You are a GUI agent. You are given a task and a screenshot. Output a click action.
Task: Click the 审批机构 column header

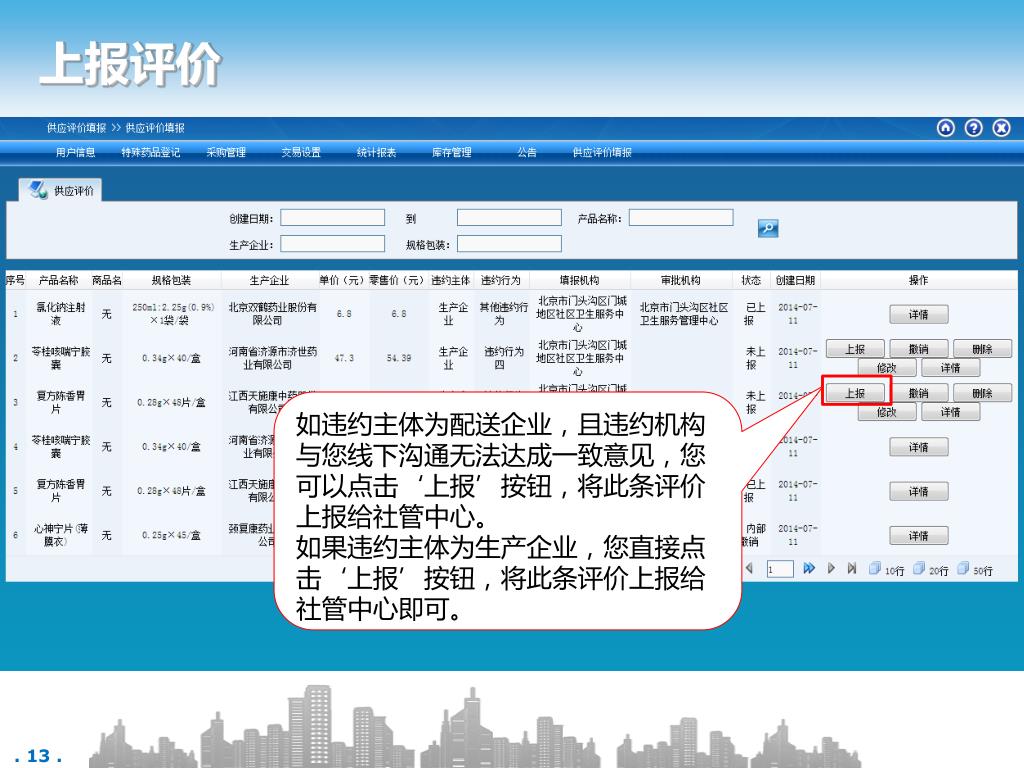tap(680, 280)
